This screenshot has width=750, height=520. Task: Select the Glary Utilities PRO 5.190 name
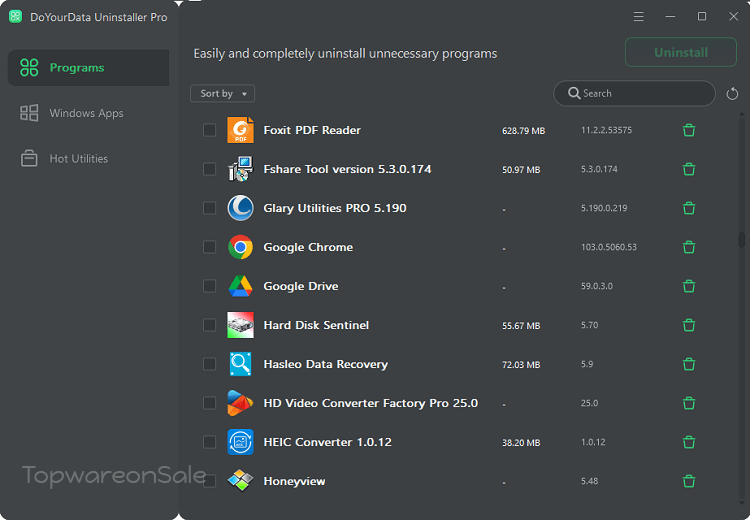[x=335, y=208]
